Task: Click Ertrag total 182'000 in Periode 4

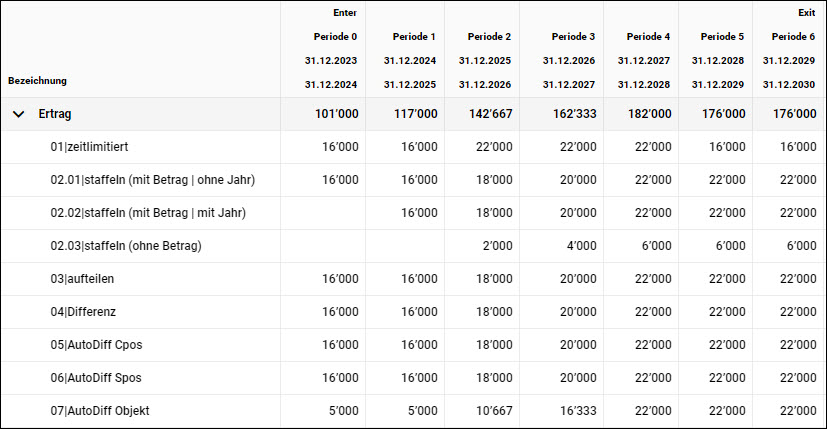Action: [x=650, y=114]
